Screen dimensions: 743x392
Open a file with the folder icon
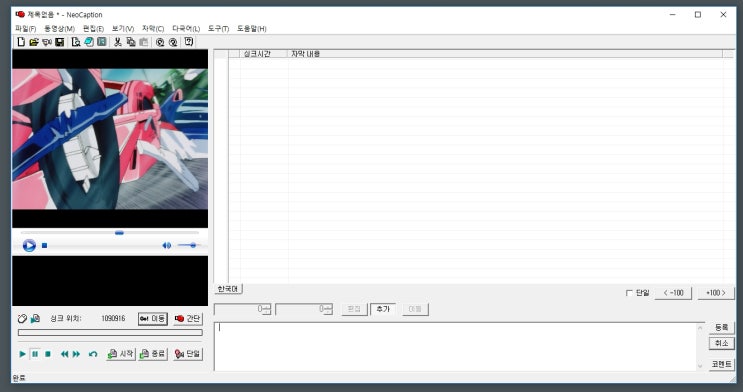point(34,42)
